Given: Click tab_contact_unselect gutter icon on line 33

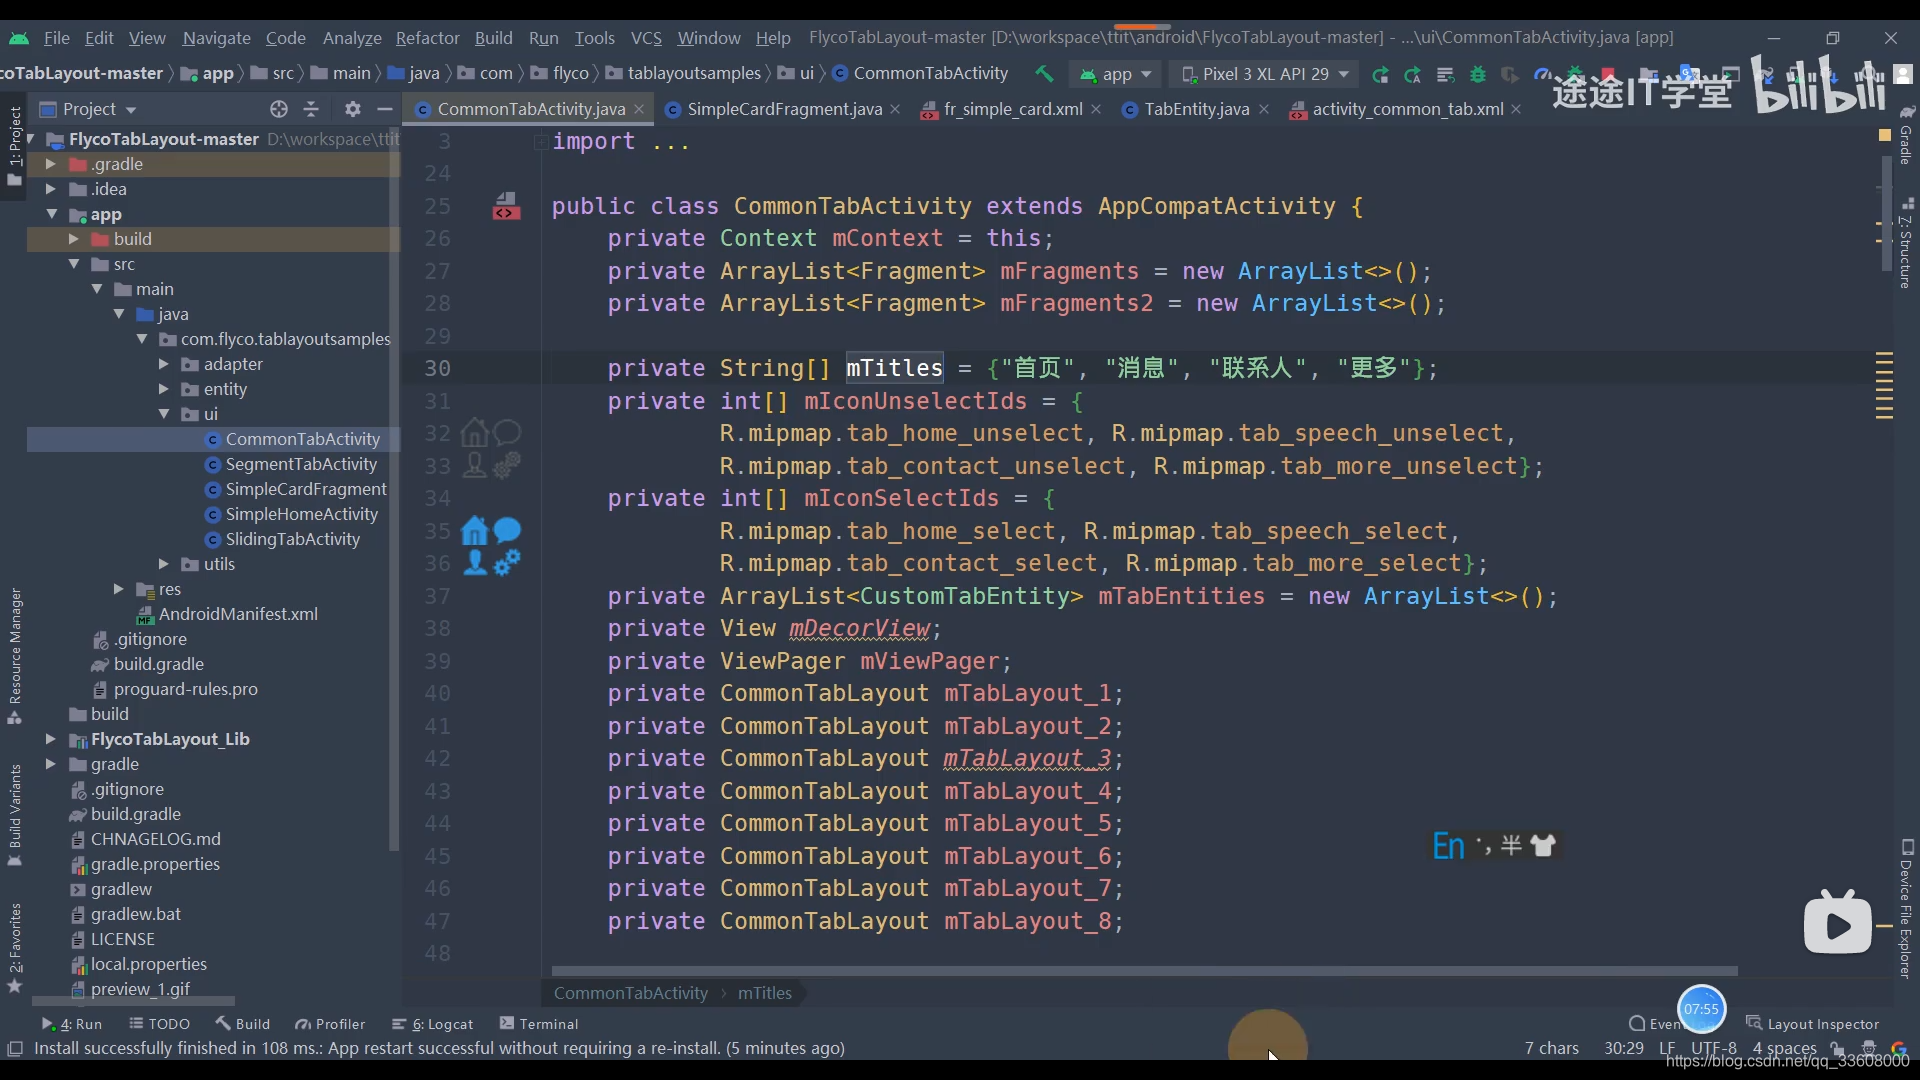Looking at the screenshot, I should pos(475,465).
